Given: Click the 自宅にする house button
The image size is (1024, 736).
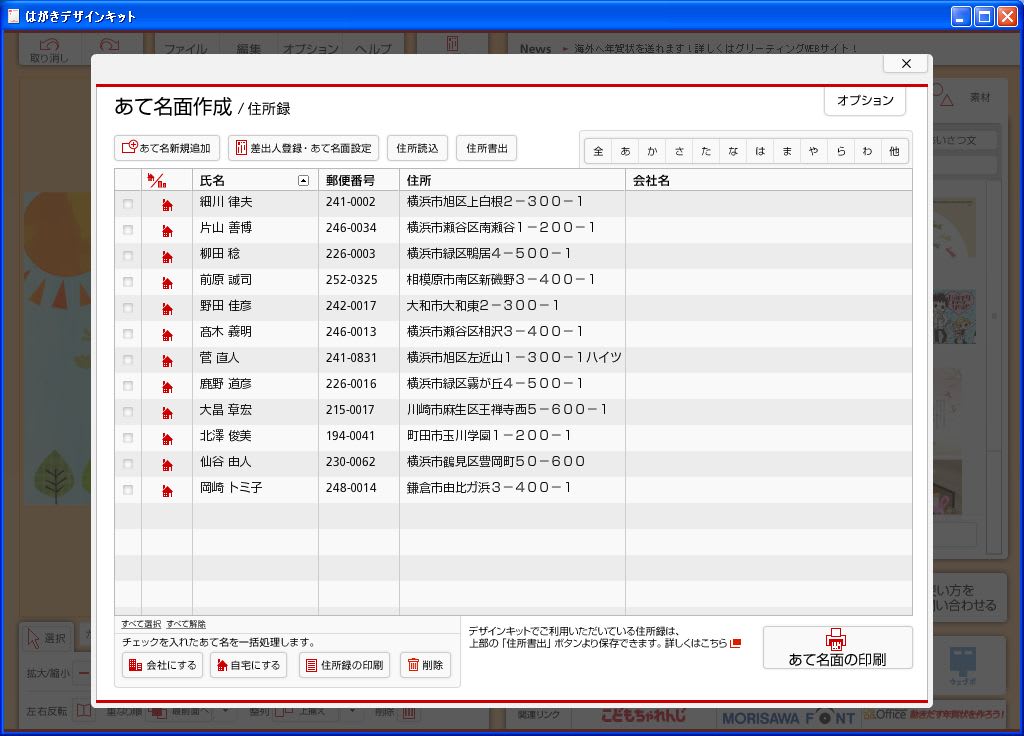Looking at the screenshot, I should [x=248, y=665].
